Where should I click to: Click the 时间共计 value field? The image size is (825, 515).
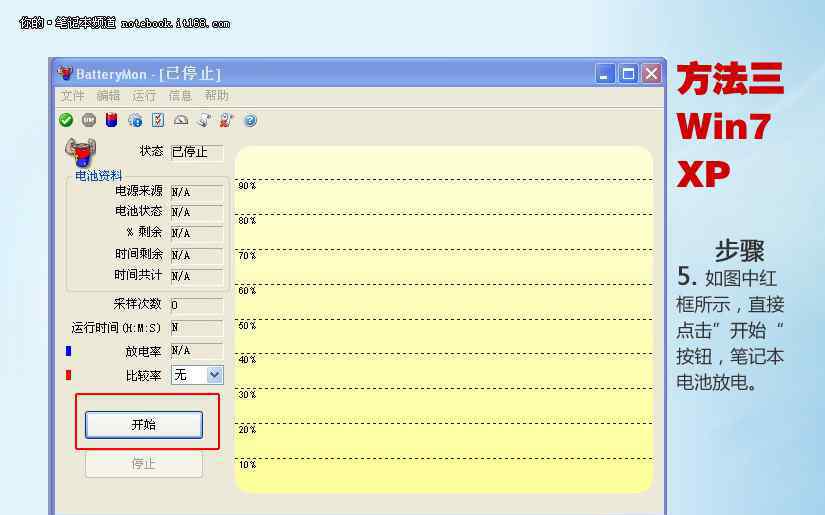pyautogui.click(x=197, y=276)
